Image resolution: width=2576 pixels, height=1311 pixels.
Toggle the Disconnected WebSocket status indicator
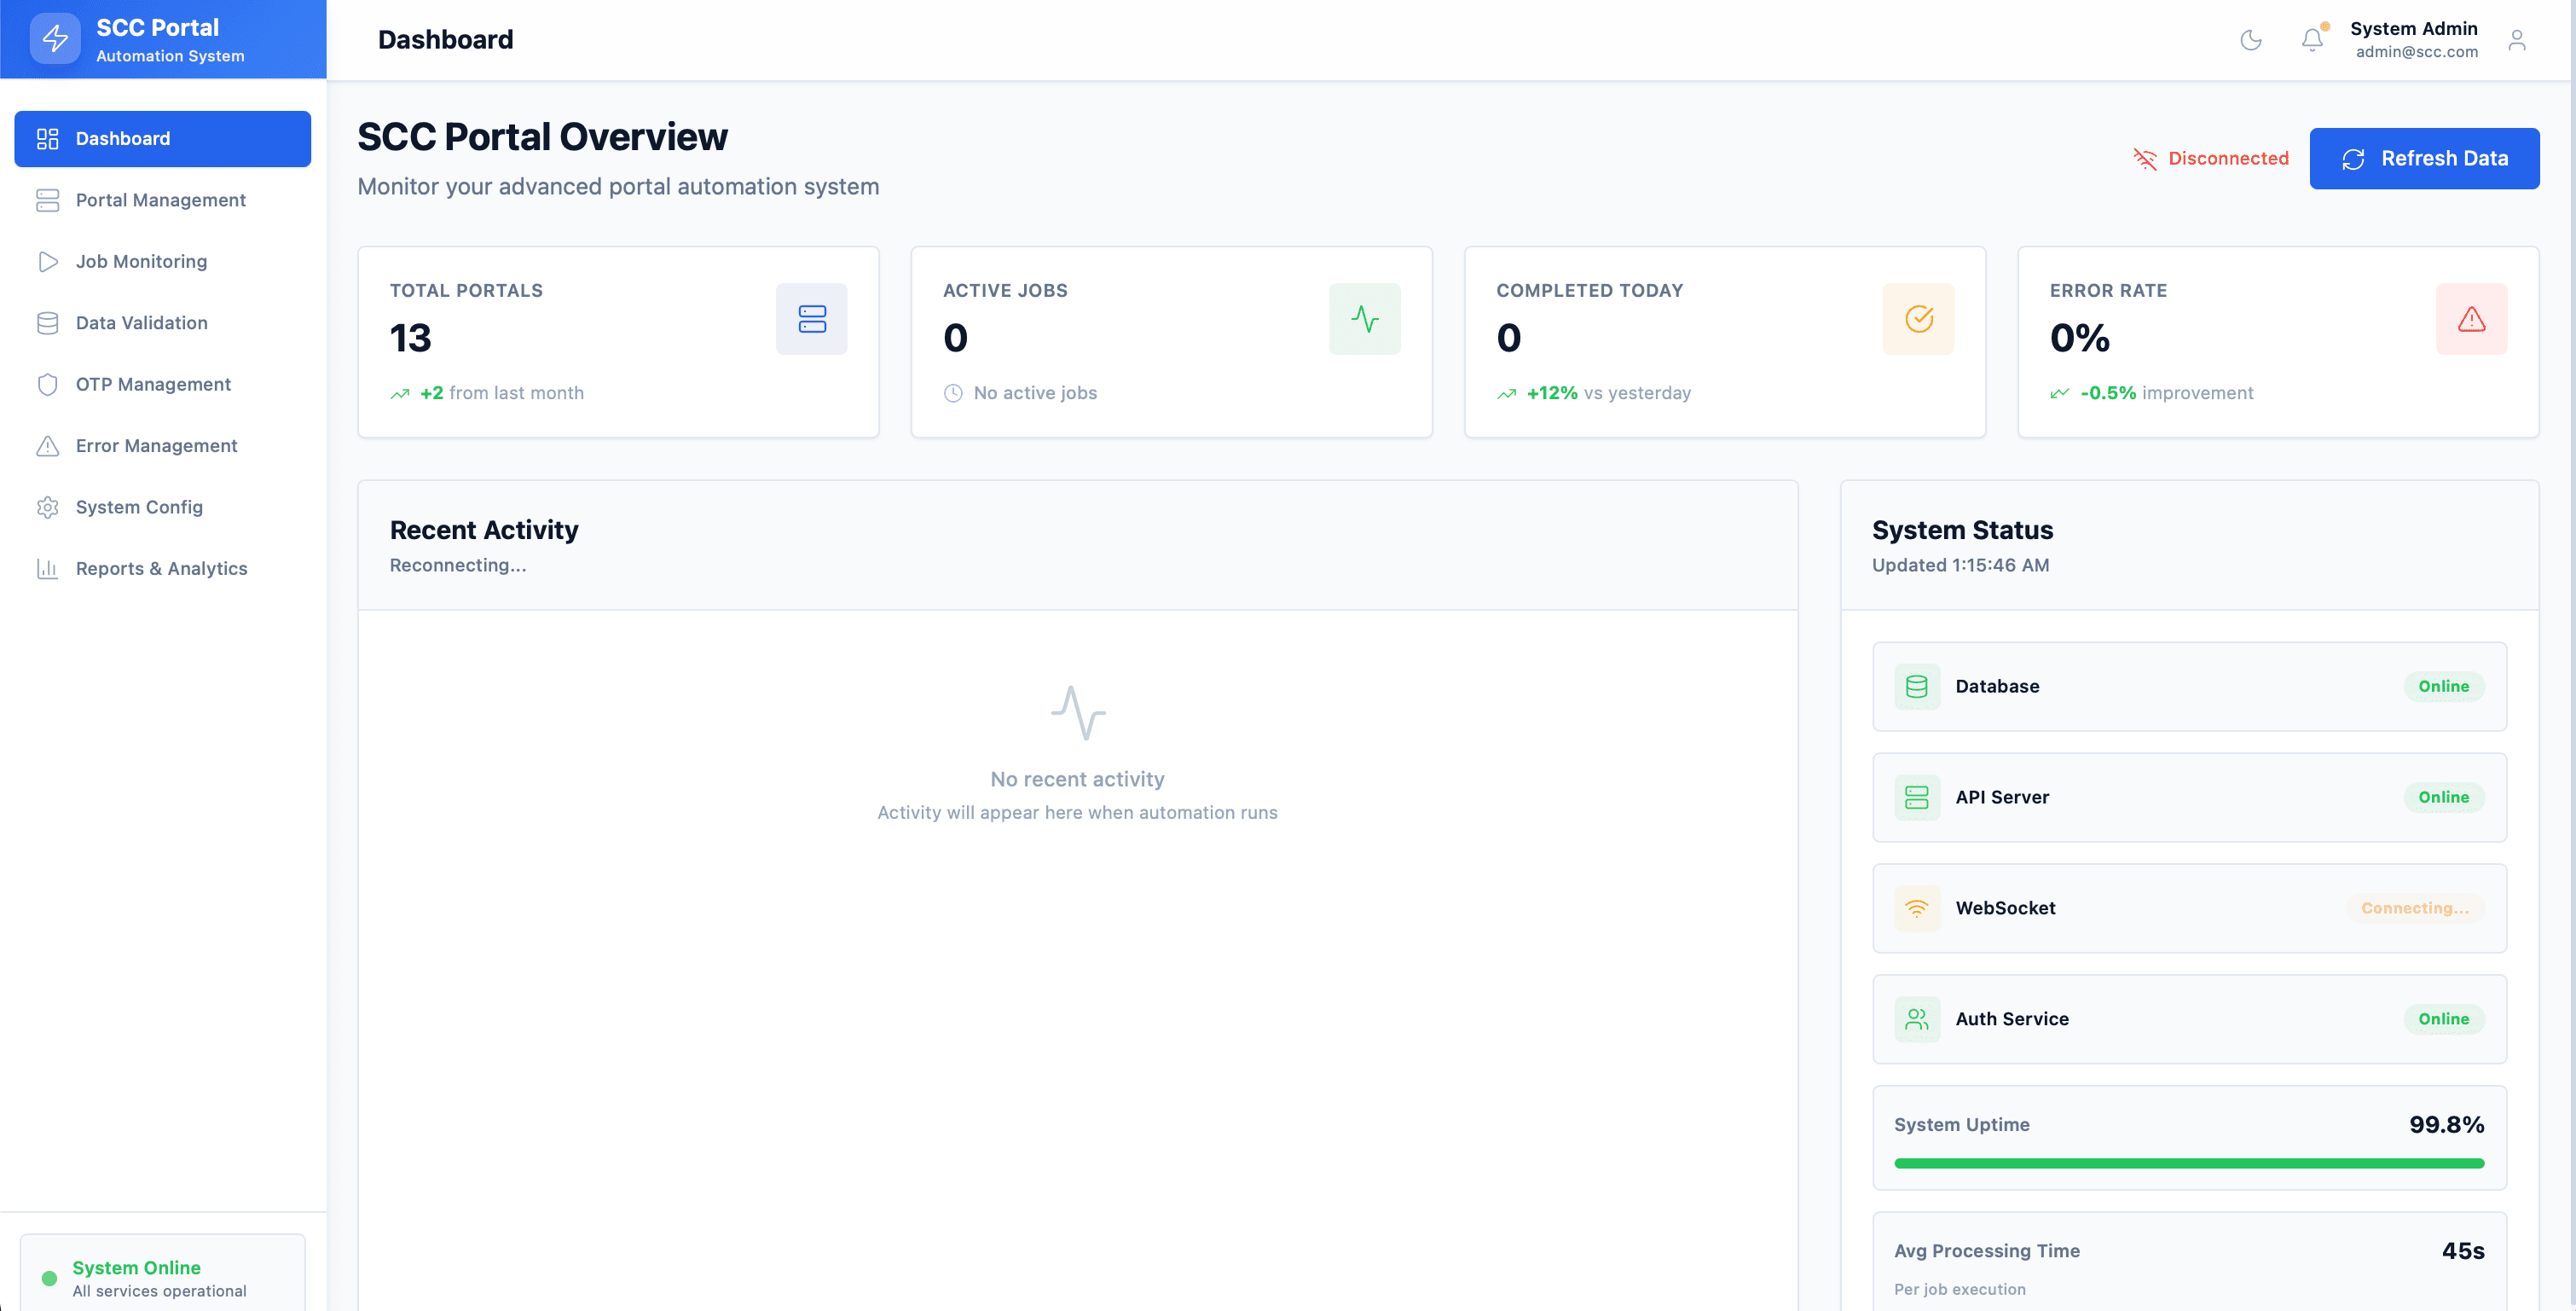(2210, 158)
